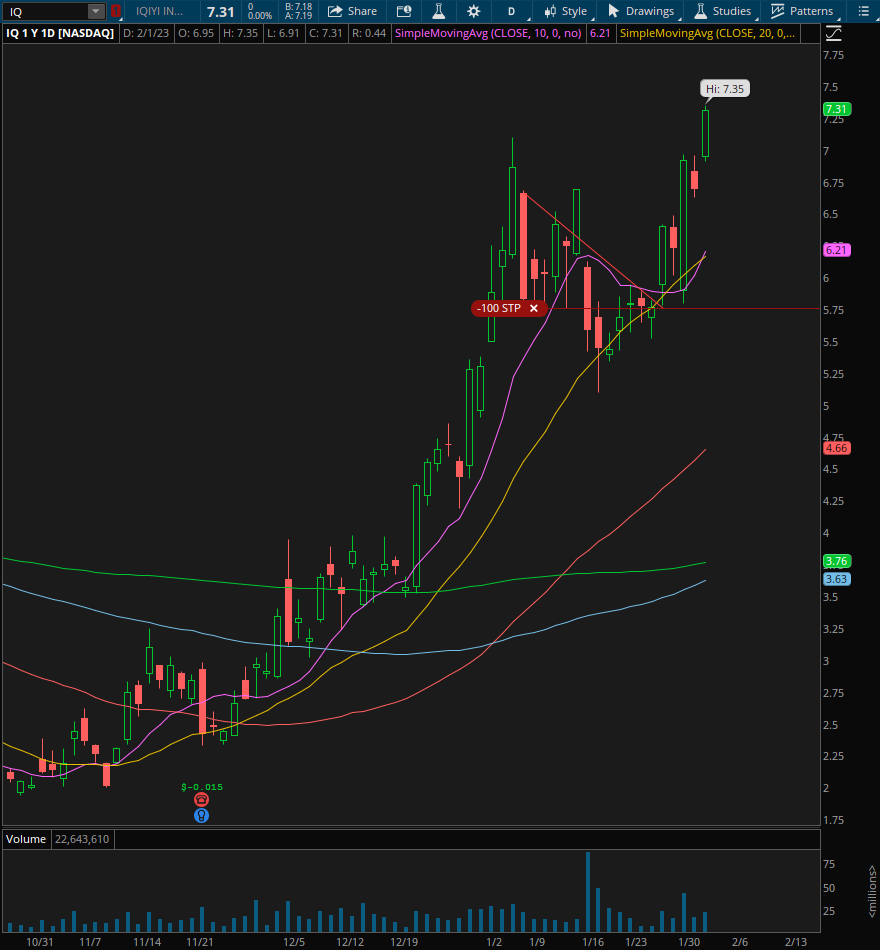The width and height of the screenshot is (880, 950).
Task: Click the 1/16 date on time axis
Action: coord(593,942)
